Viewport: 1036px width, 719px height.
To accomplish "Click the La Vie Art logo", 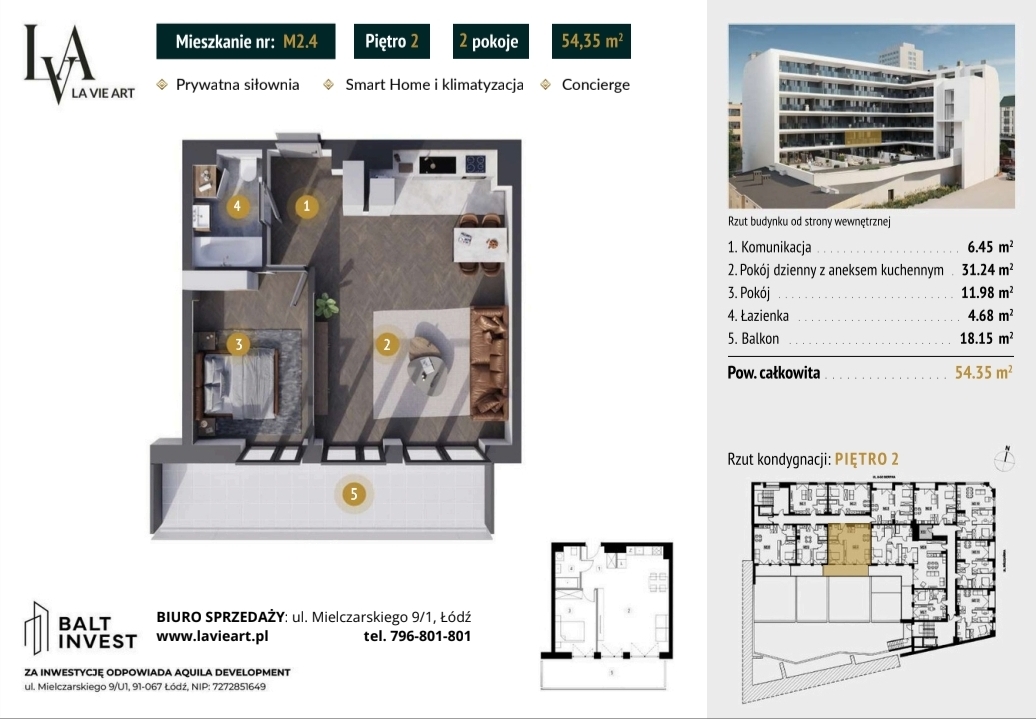I will [79, 63].
